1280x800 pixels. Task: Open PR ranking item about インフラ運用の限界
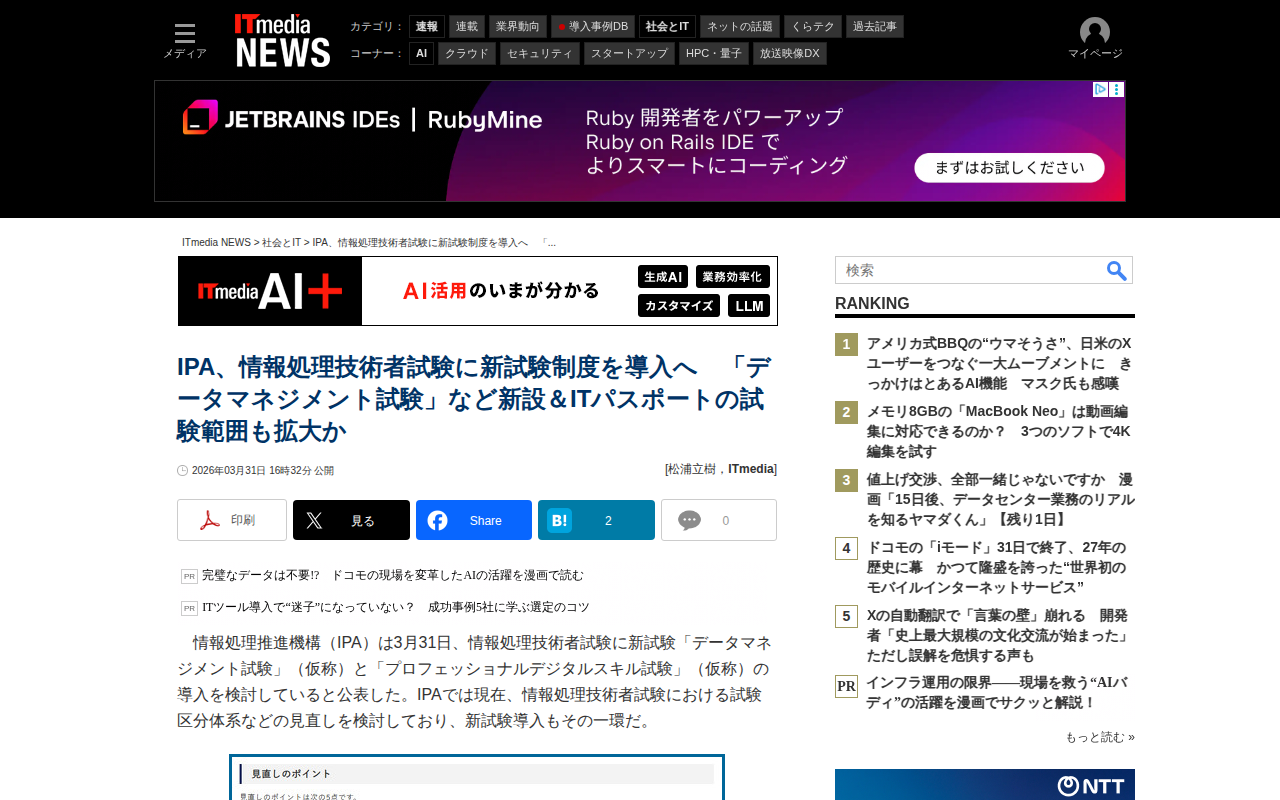[996, 692]
